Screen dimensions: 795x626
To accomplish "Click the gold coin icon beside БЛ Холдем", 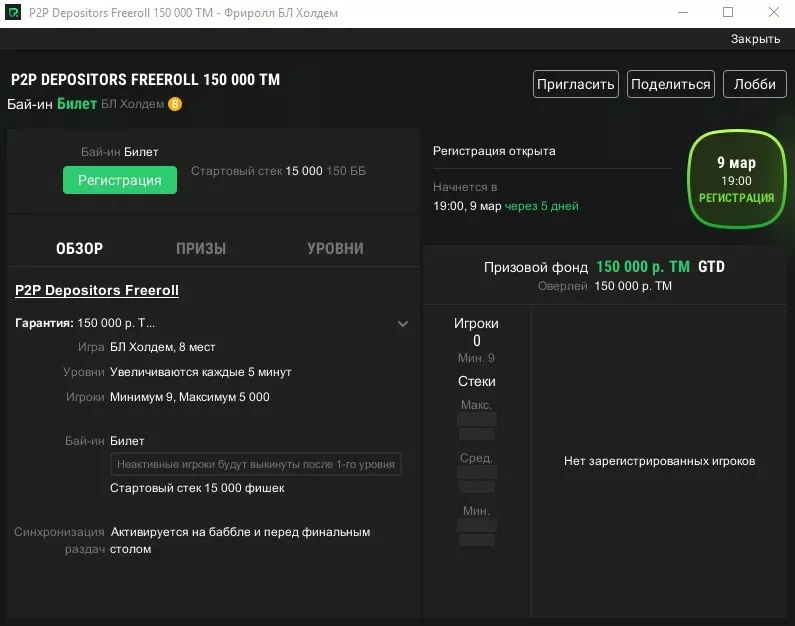I will tap(175, 104).
